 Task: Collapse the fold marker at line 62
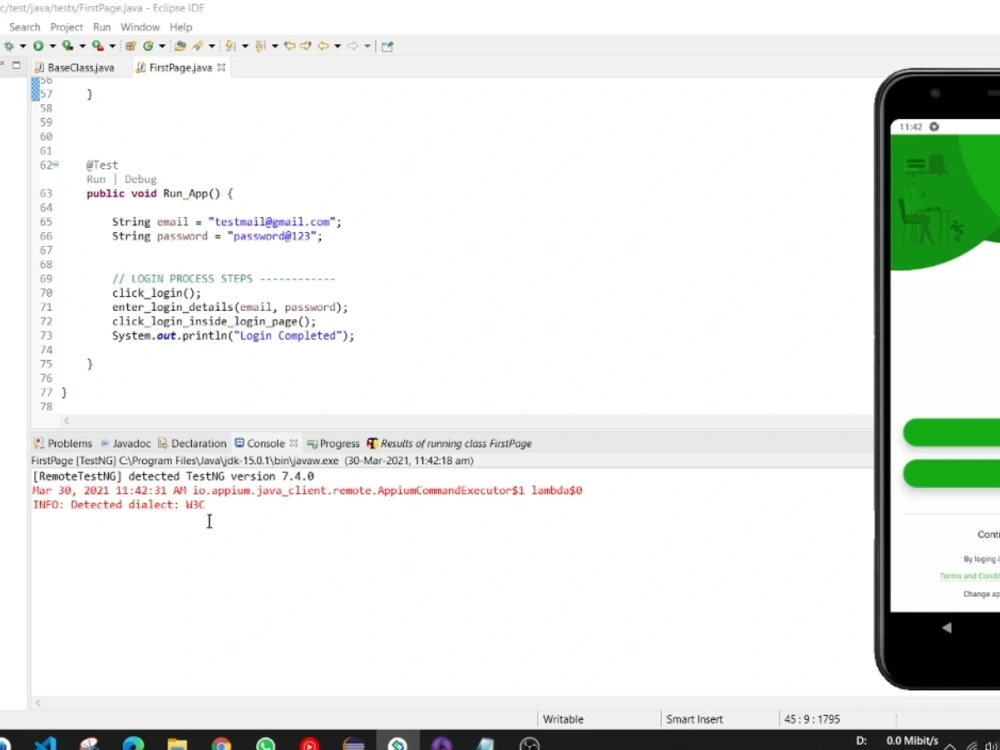(56, 165)
